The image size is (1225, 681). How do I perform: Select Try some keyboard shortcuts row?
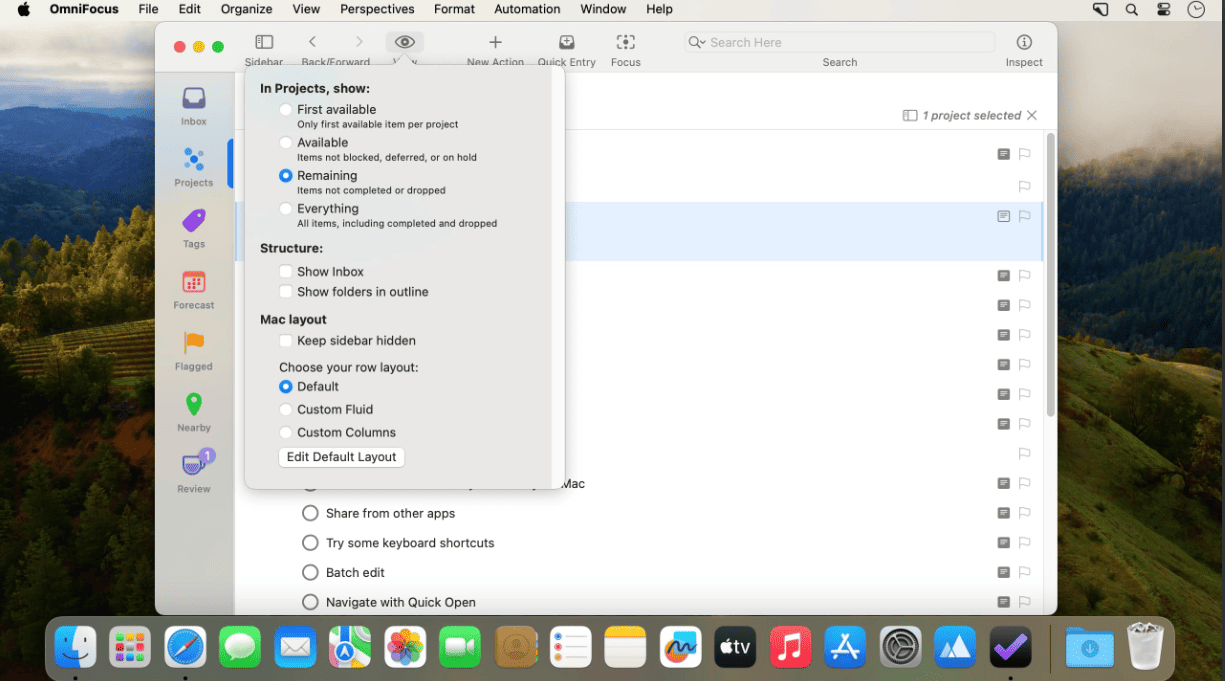[640, 543]
